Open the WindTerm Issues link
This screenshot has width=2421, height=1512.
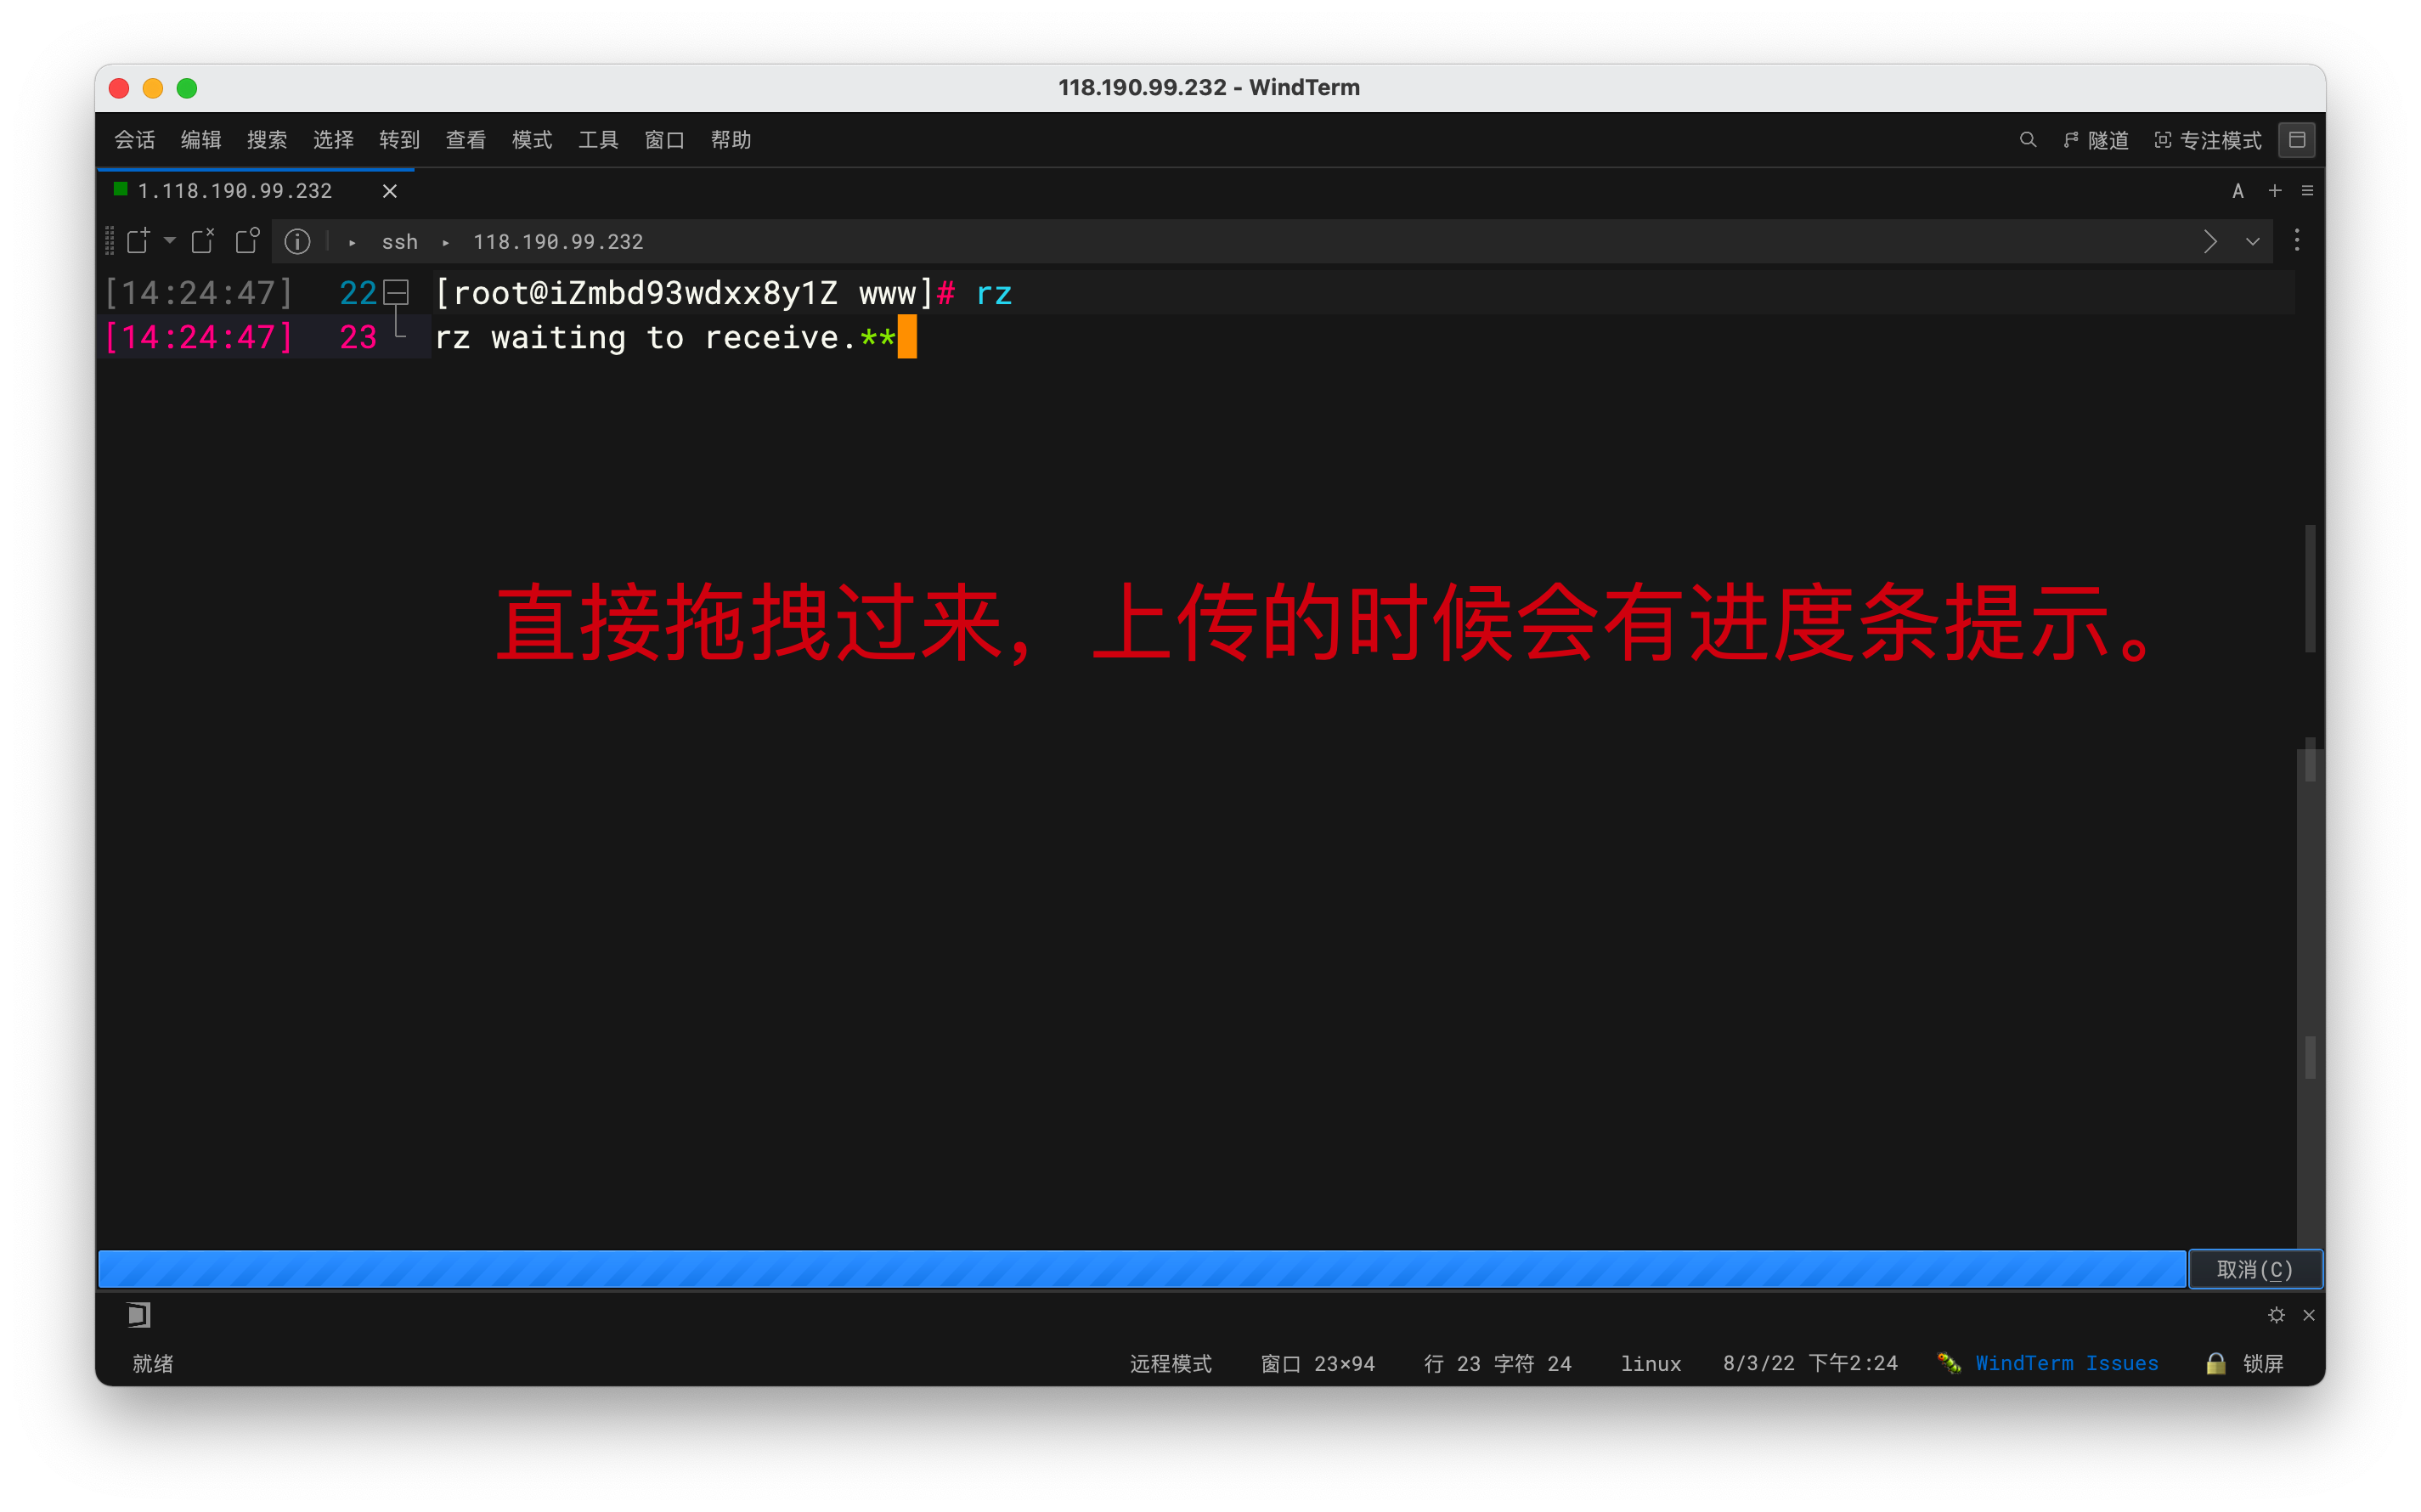(2066, 1363)
